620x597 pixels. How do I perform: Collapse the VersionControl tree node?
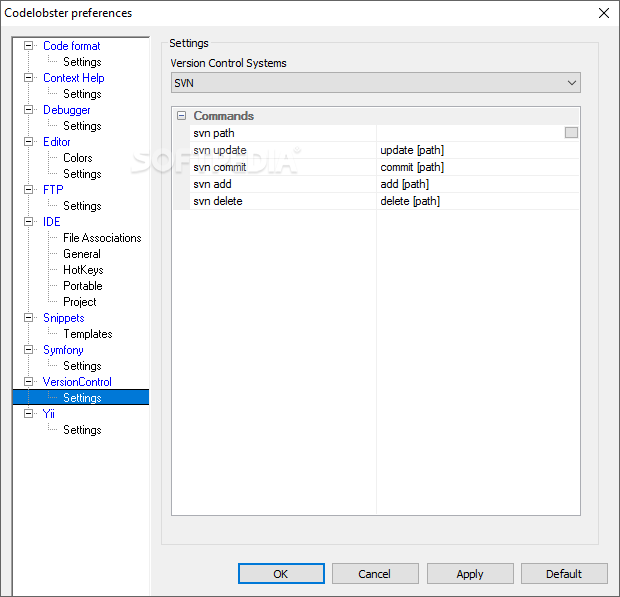pyautogui.click(x=28, y=382)
